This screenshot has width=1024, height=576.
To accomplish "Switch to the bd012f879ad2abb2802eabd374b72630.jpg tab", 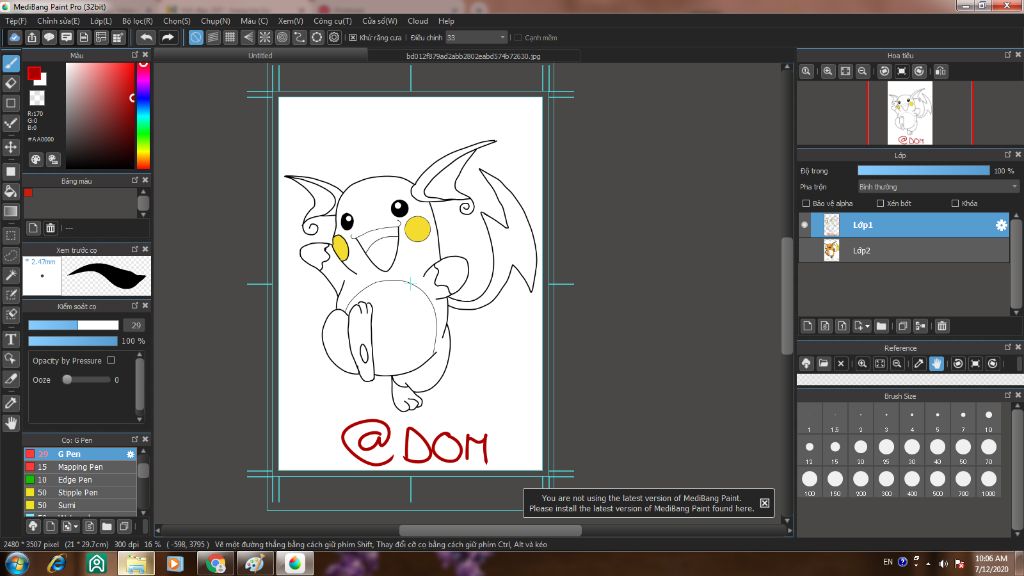I will (473, 56).
